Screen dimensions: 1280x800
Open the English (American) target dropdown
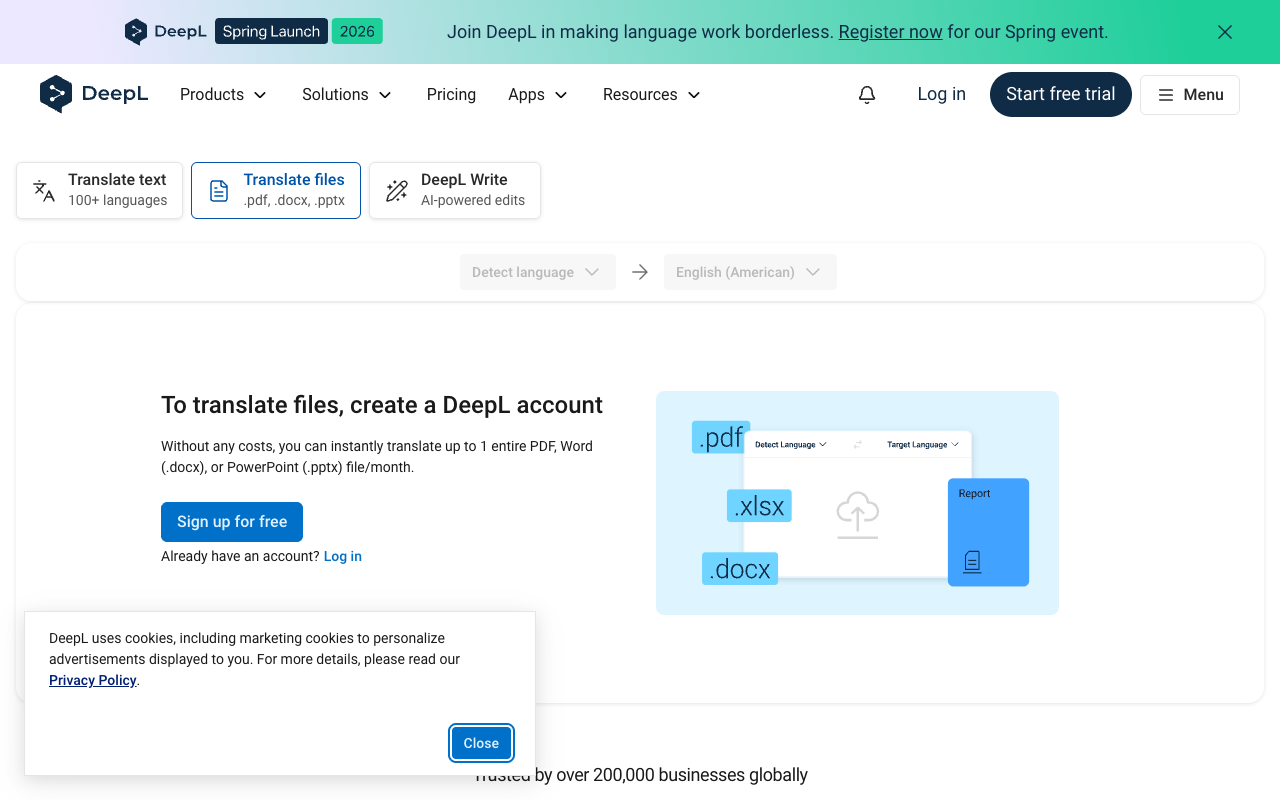click(750, 271)
